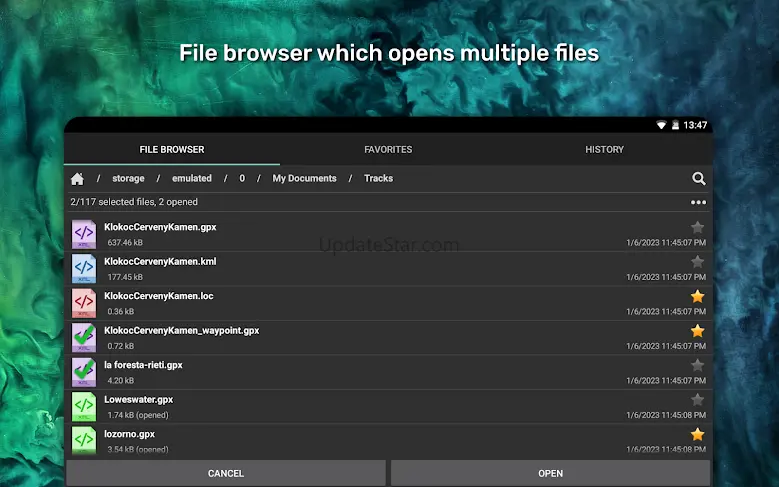Jump to the storage breadcrumb folder

[128, 179]
